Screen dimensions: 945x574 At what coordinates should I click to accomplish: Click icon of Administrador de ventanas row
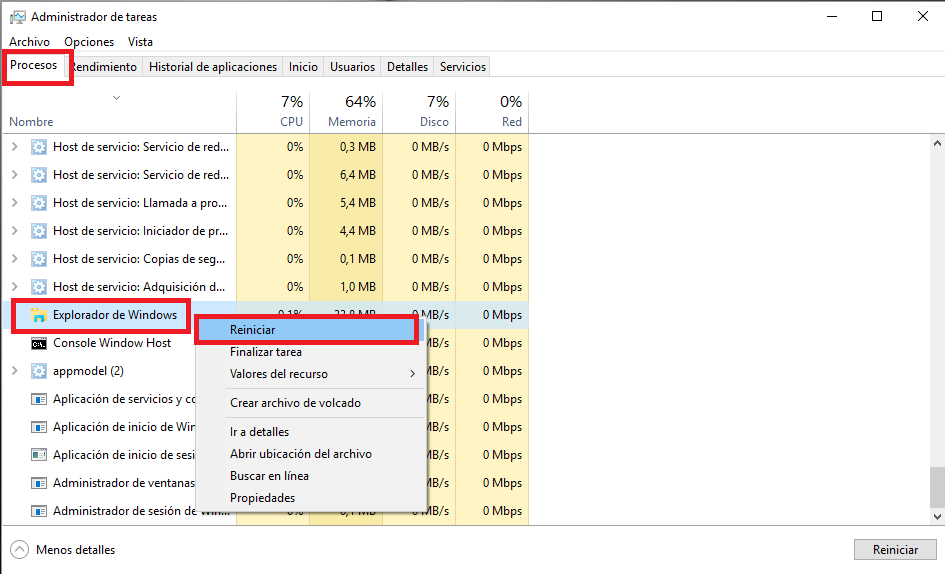point(39,483)
